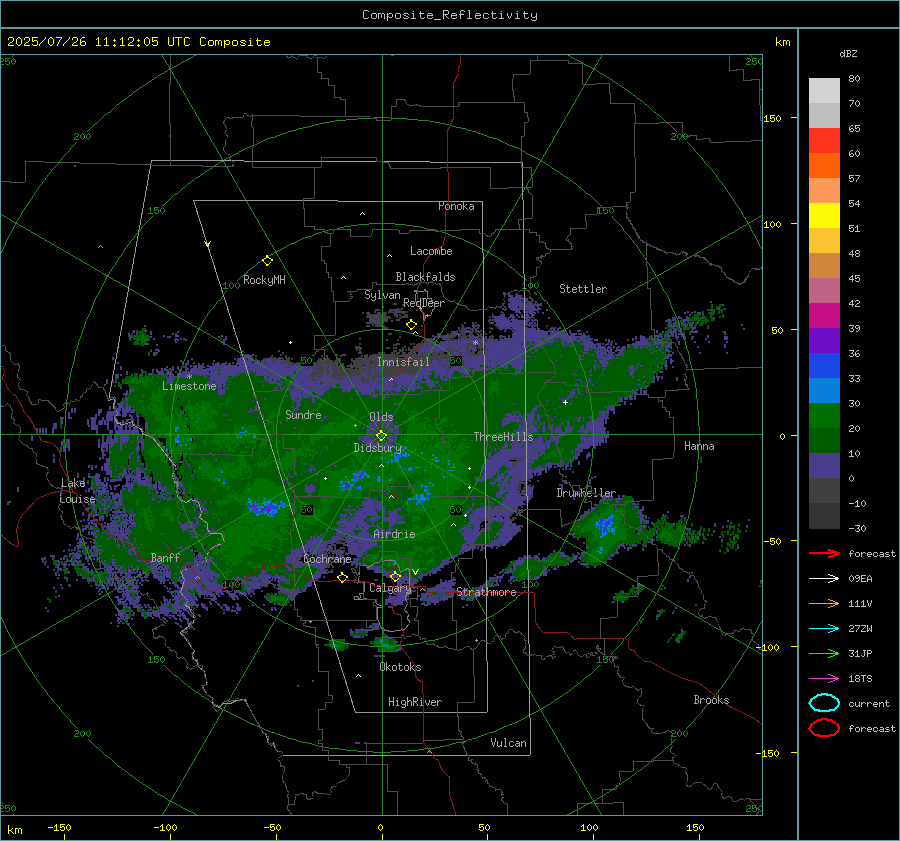Click the -150 tick on bottom axis

point(59,828)
